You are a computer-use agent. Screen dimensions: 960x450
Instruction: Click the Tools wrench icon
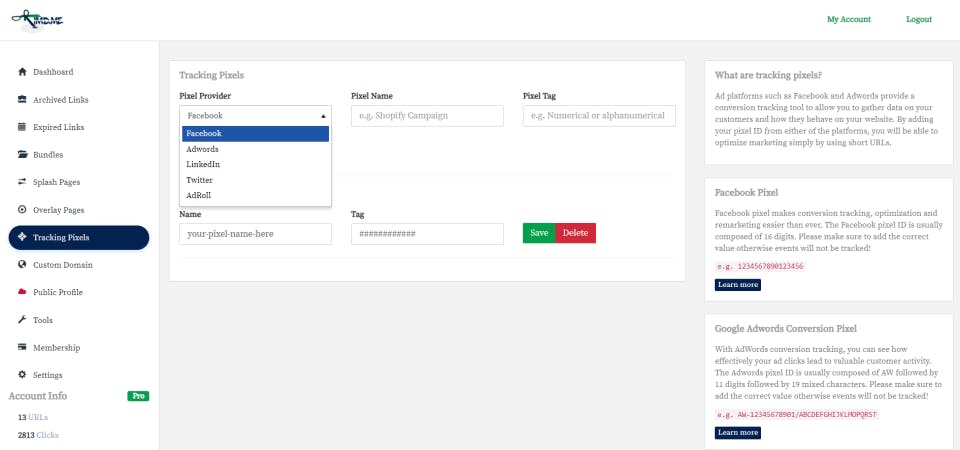(x=22, y=320)
